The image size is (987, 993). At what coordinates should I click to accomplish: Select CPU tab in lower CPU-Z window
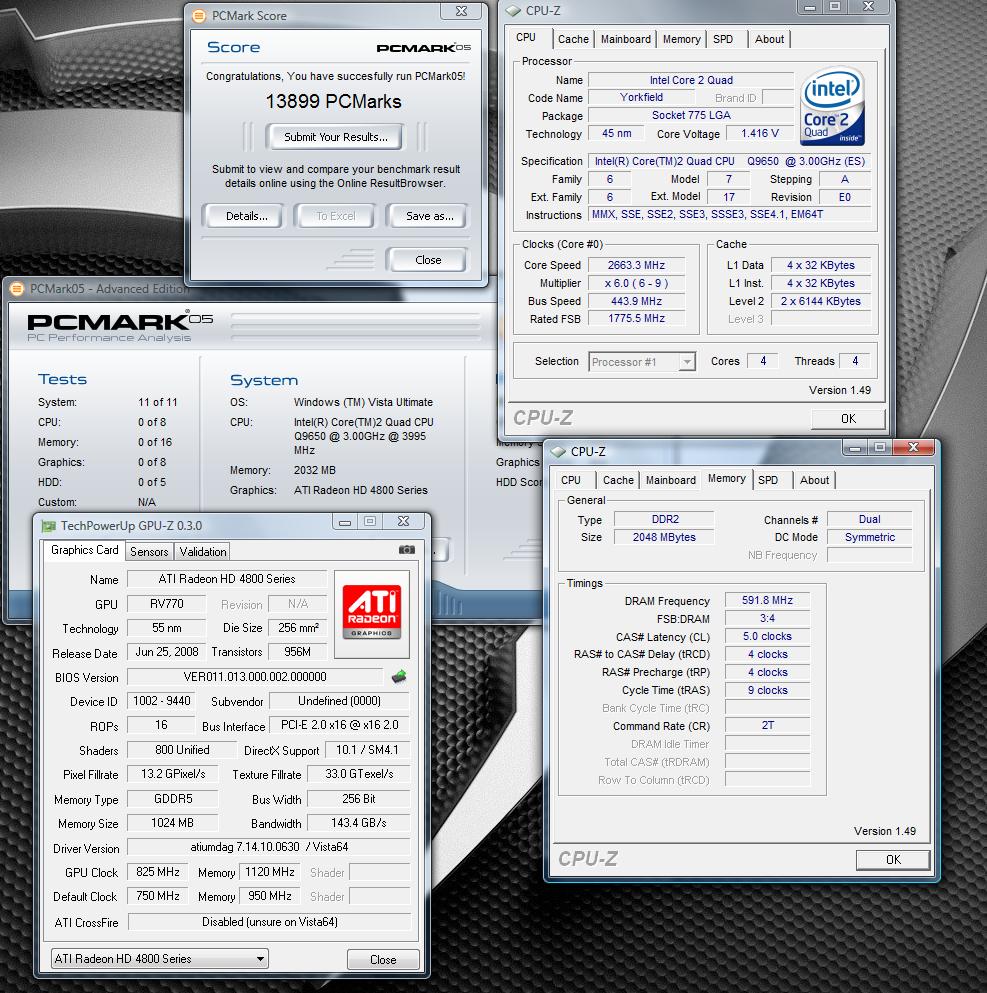pos(570,480)
